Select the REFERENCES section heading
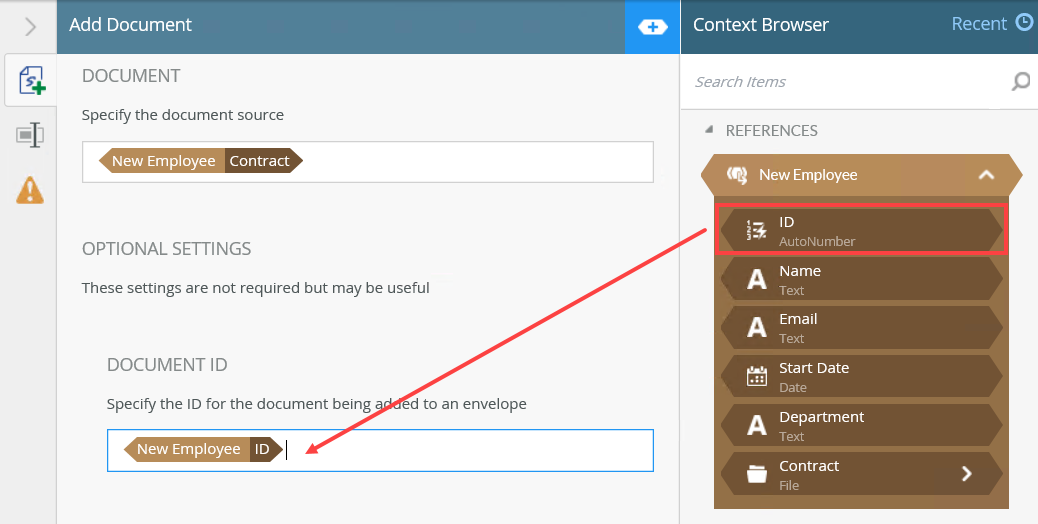 click(771, 130)
